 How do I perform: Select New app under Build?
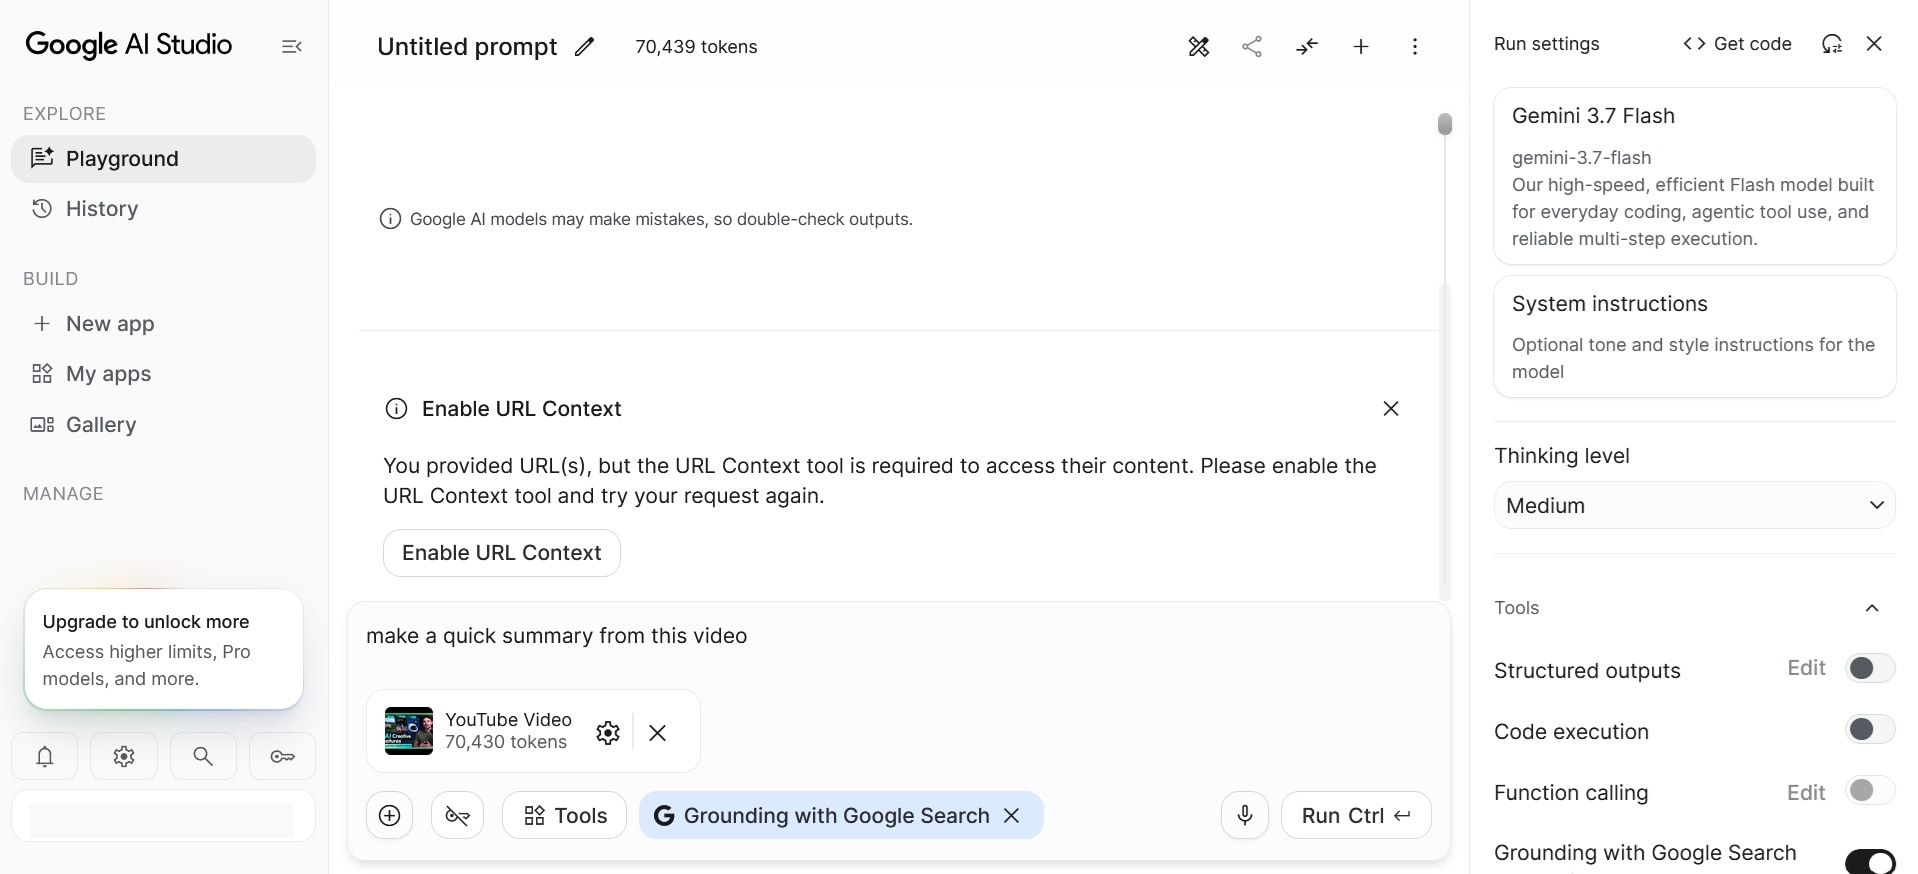tap(164, 324)
